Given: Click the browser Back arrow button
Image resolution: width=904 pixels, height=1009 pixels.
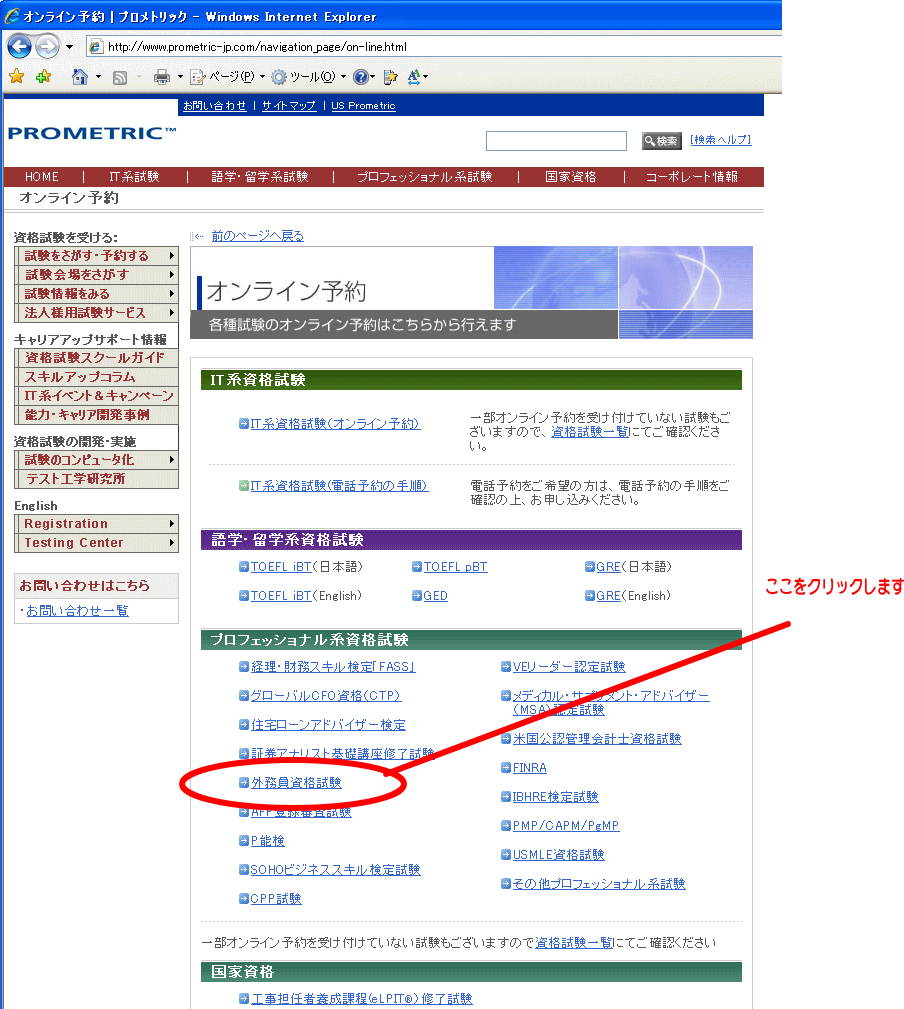Looking at the screenshot, I should pos(19,46).
